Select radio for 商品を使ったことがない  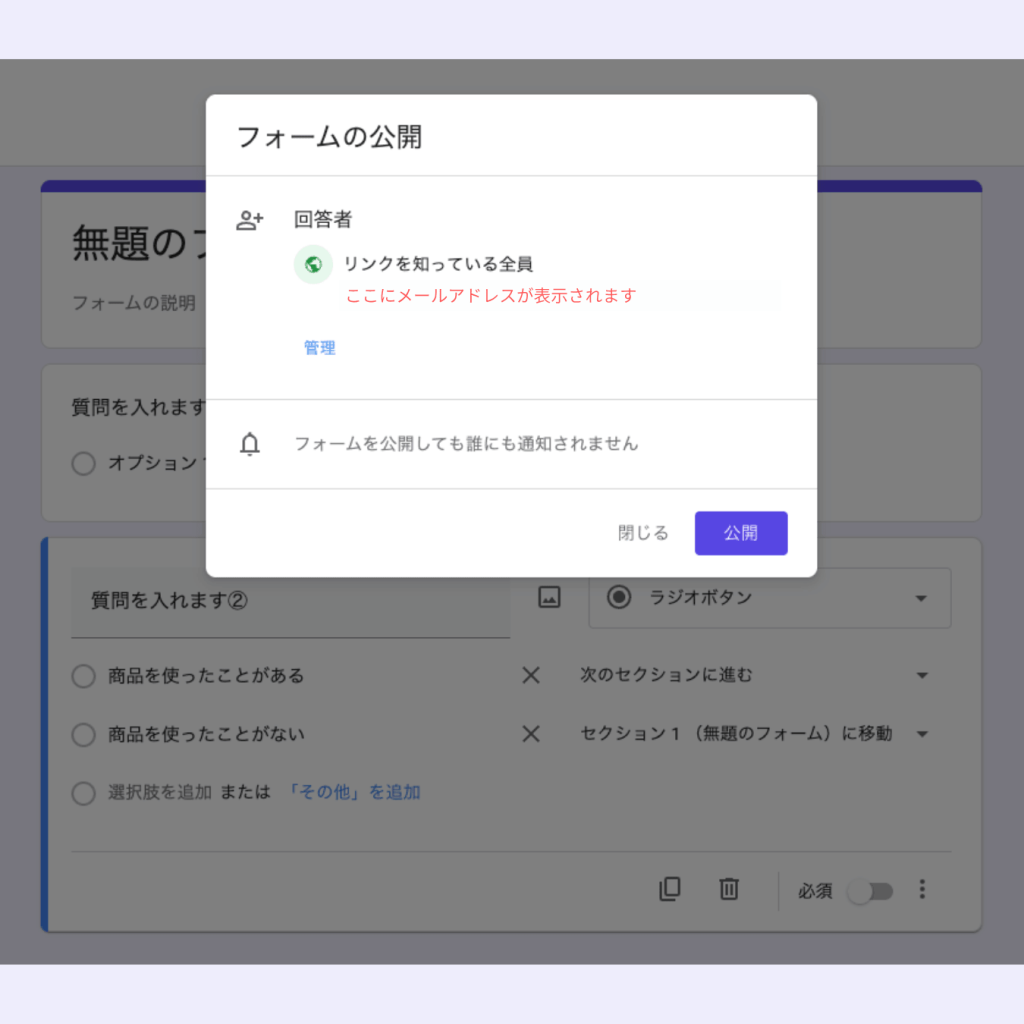[84, 735]
